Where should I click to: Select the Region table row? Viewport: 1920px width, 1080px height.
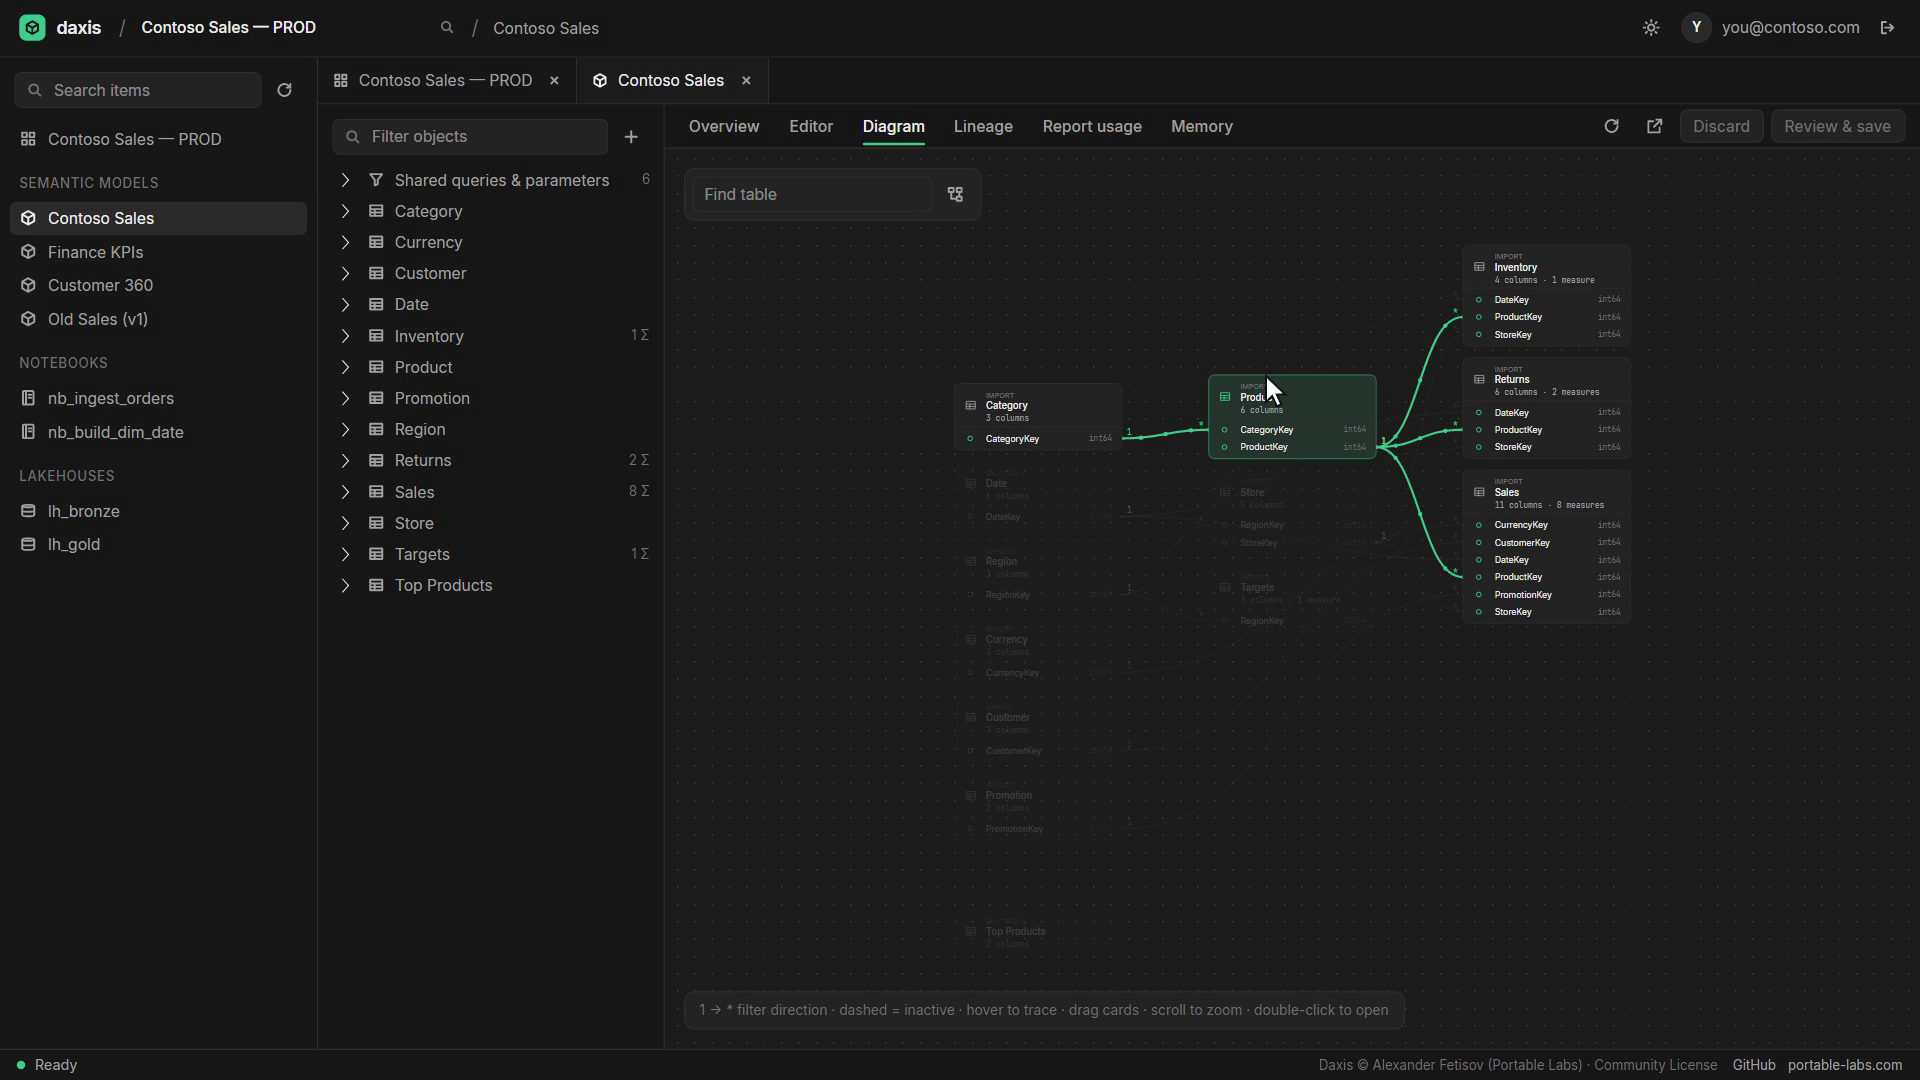(492, 429)
